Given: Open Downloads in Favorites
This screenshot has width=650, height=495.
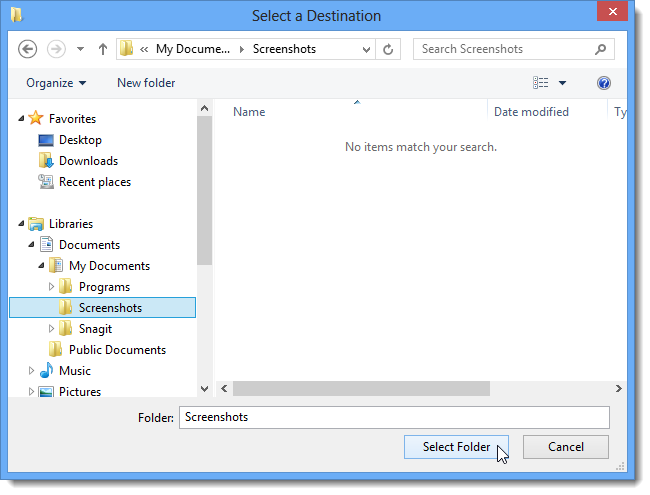Looking at the screenshot, I should (x=89, y=161).
